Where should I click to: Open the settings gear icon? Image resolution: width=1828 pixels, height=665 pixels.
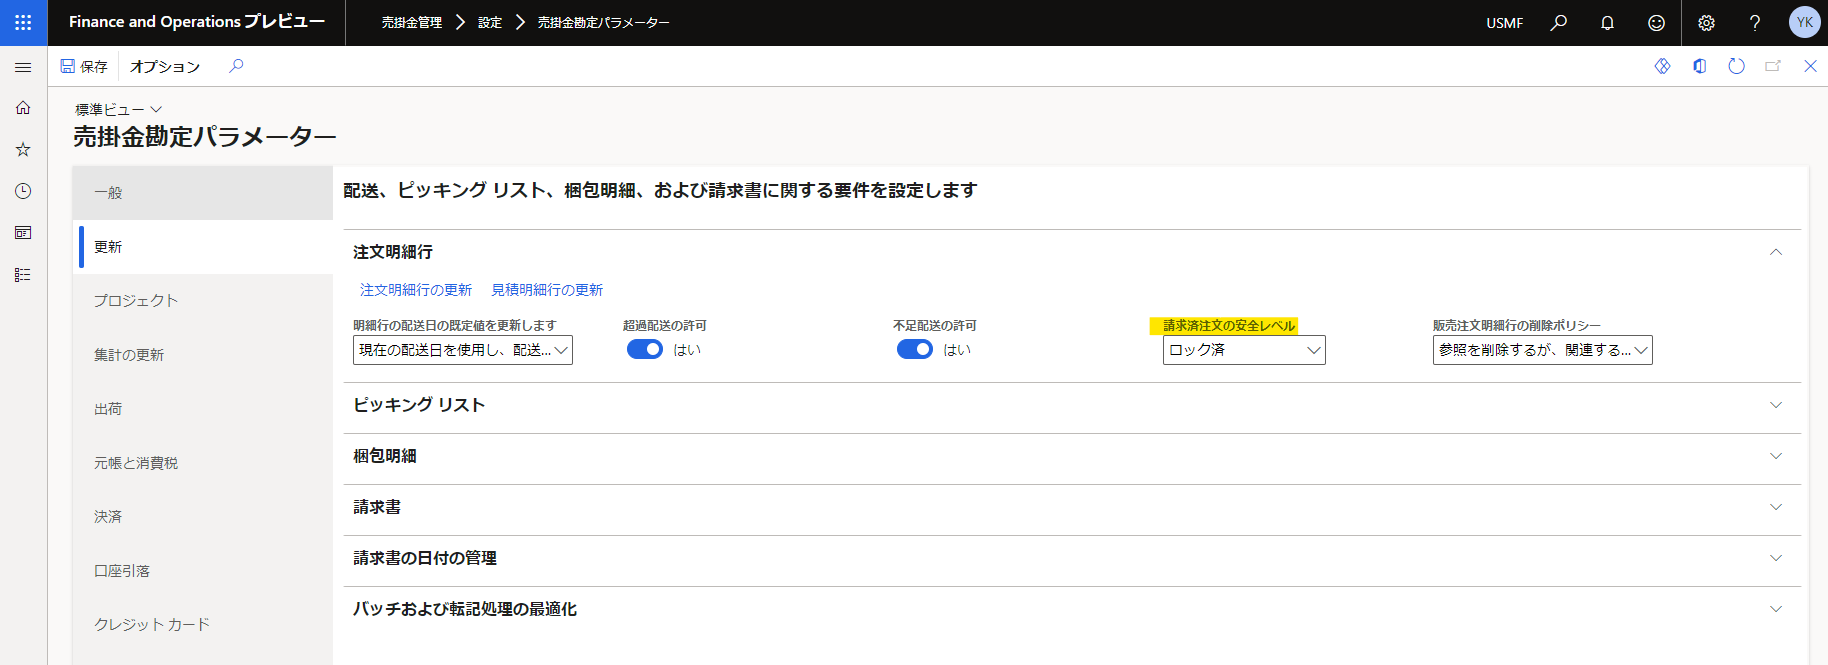click(1706, 23)
